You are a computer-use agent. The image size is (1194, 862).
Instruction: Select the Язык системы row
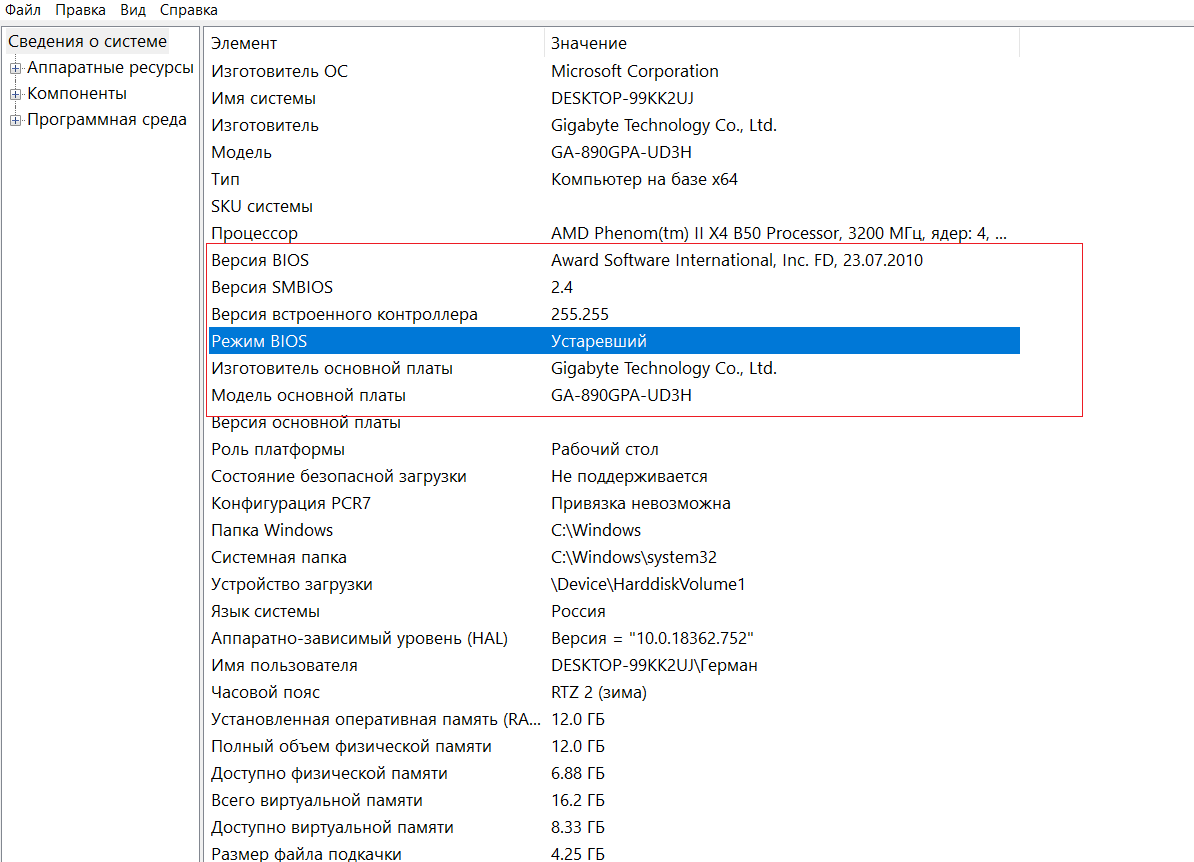[614, 611]
